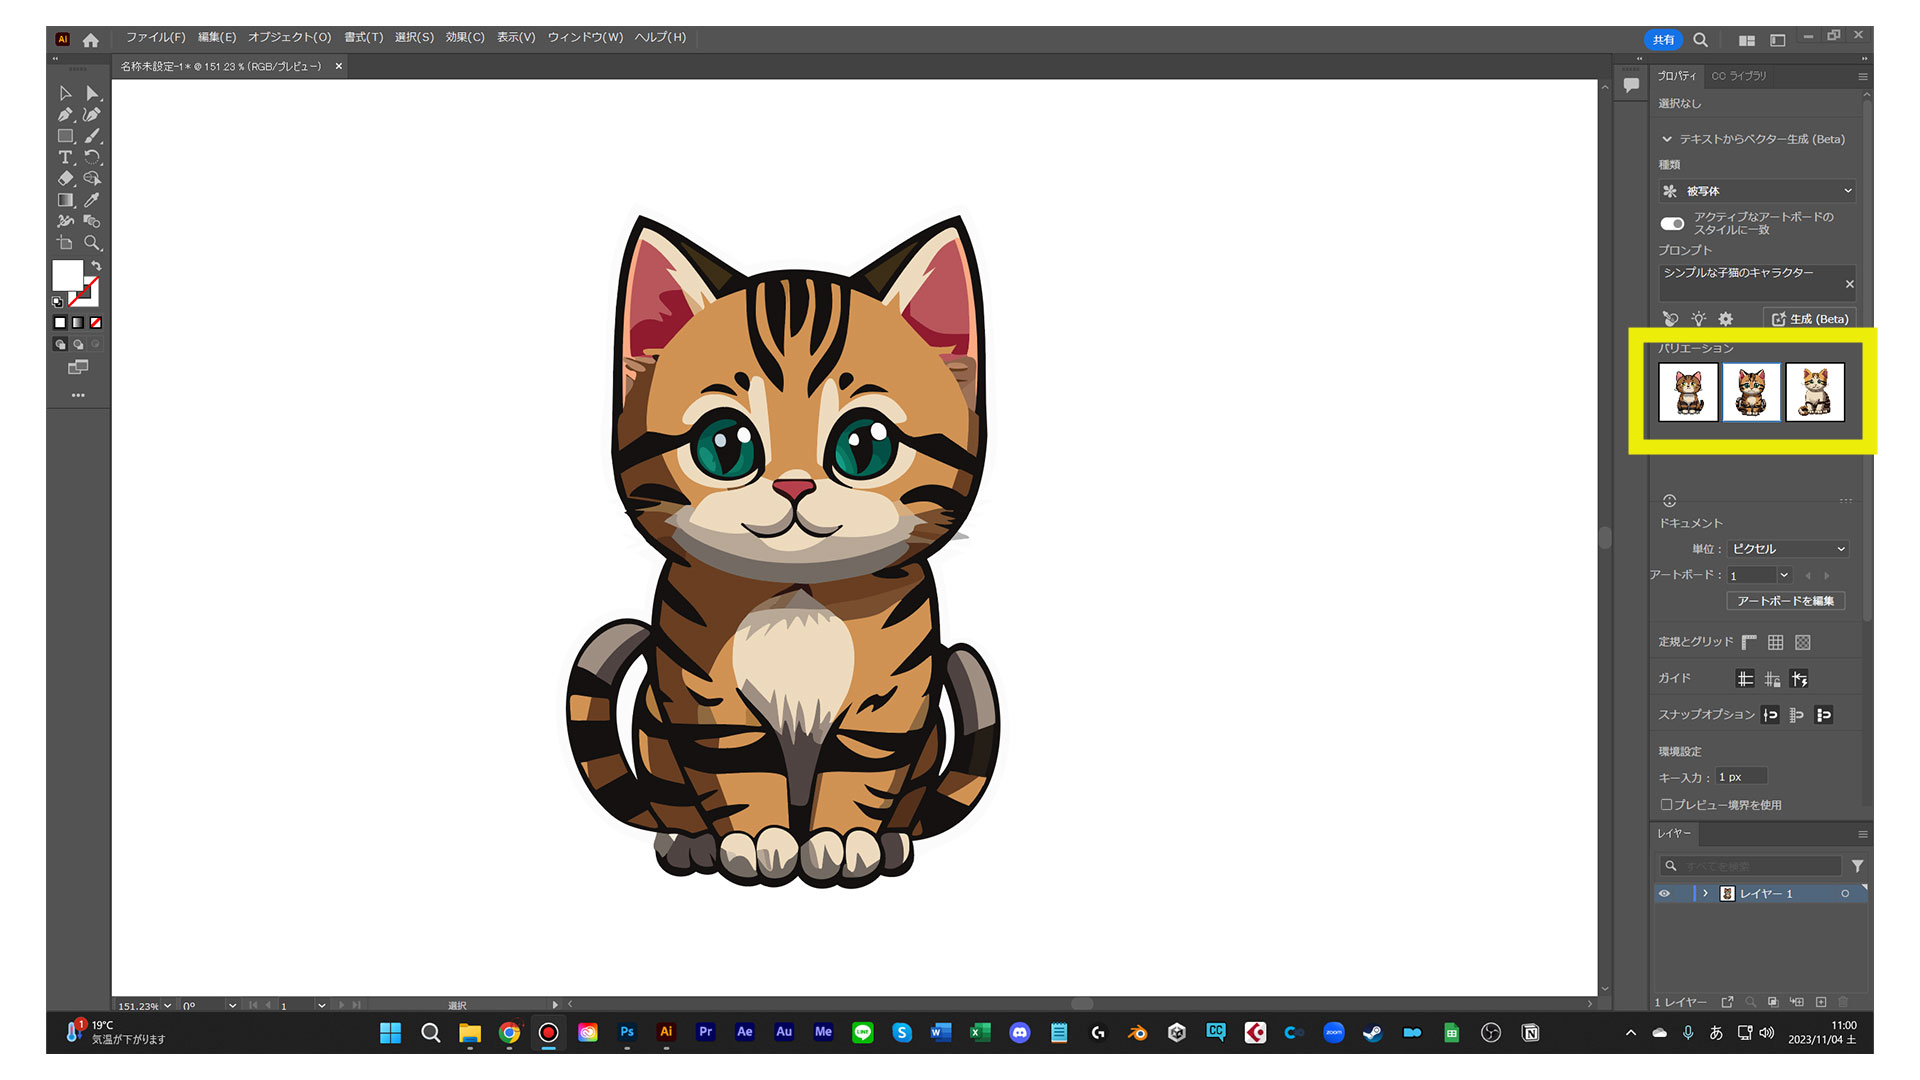Click the white fill color swatch

(67, 275)
